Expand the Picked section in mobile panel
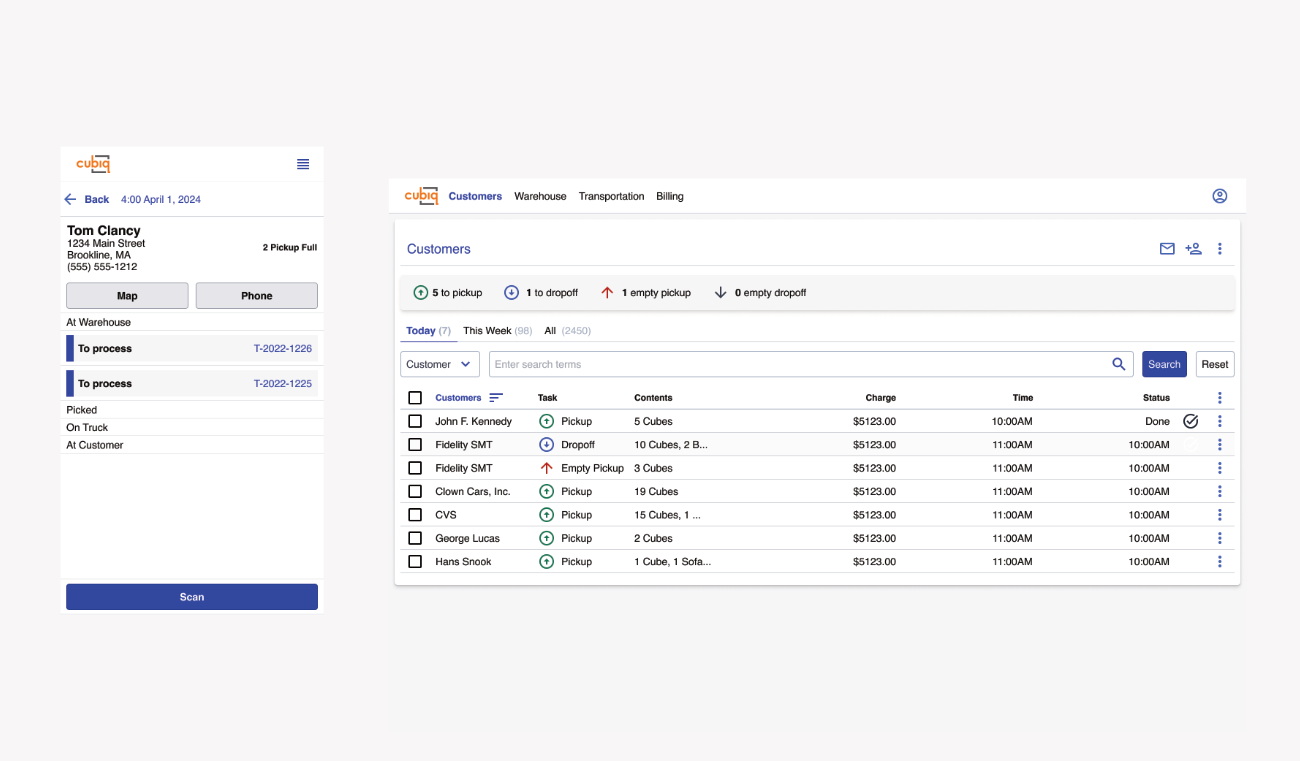 (x=82, y=410)
